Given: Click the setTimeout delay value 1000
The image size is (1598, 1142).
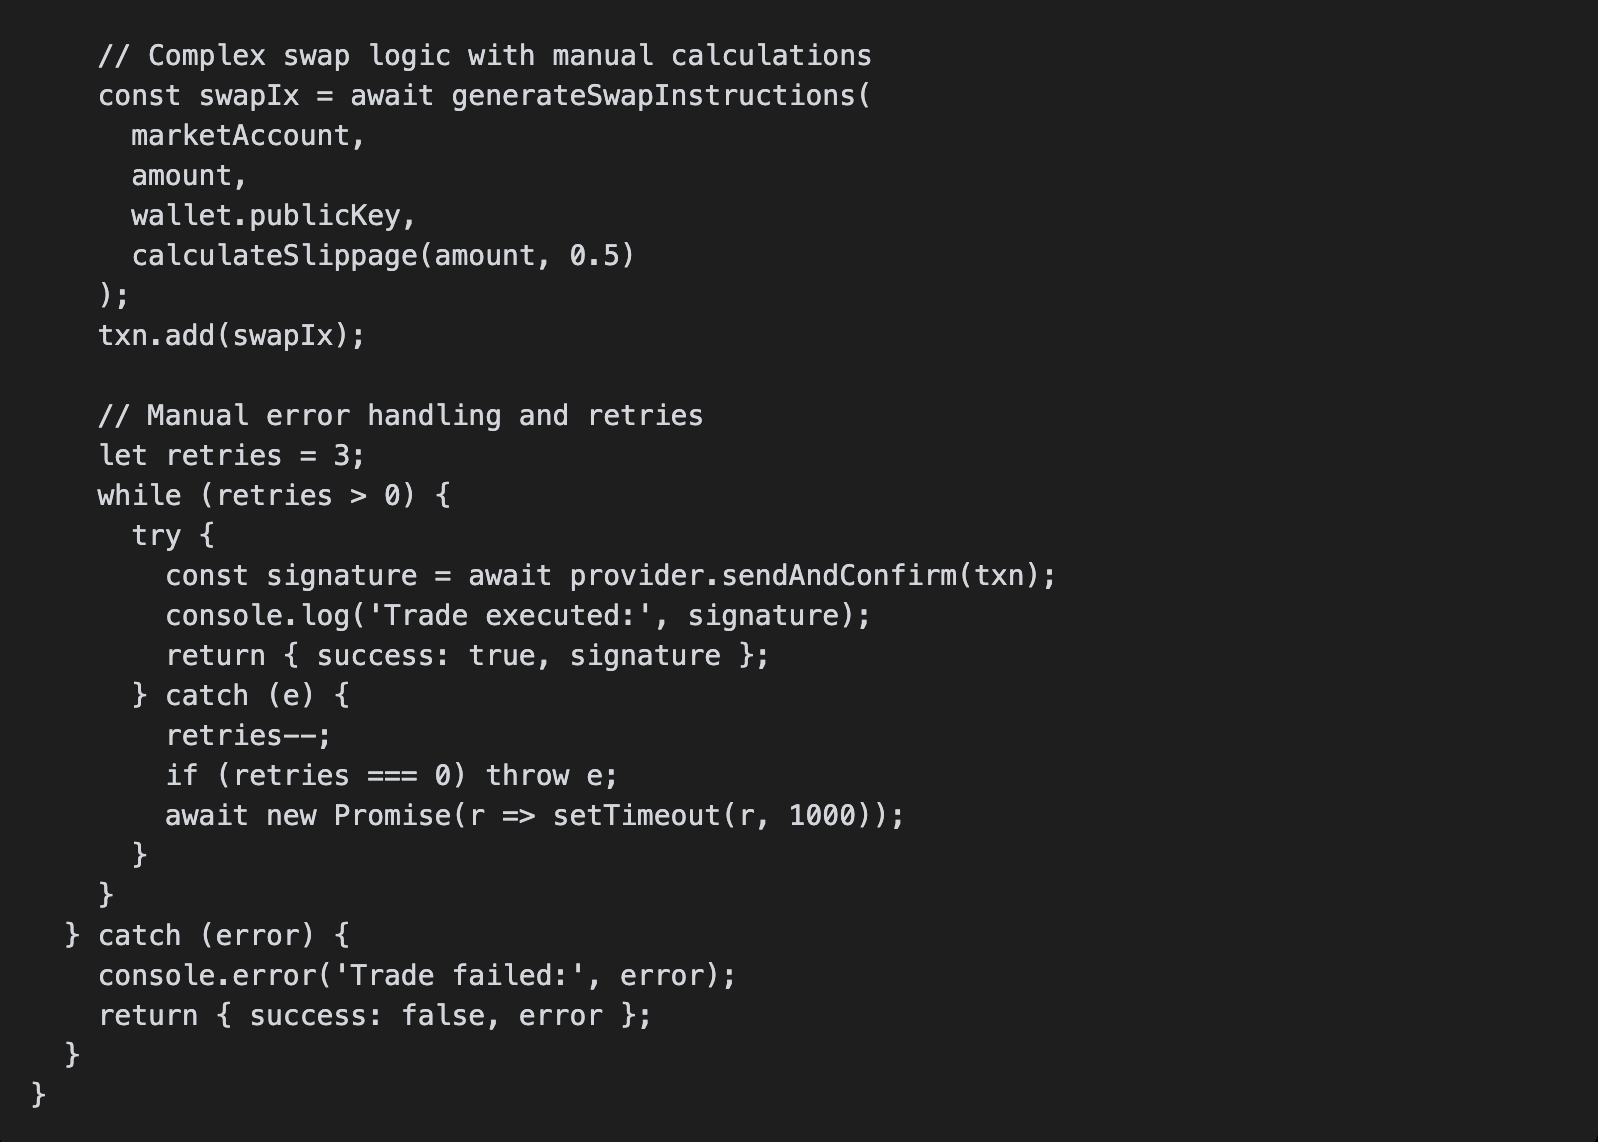Looking at the screenshot, I should pos(821,816).
